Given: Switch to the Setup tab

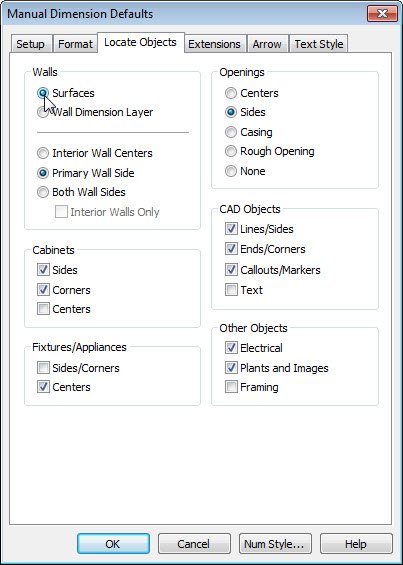Looking at the screenshot, I should point(31,44).
